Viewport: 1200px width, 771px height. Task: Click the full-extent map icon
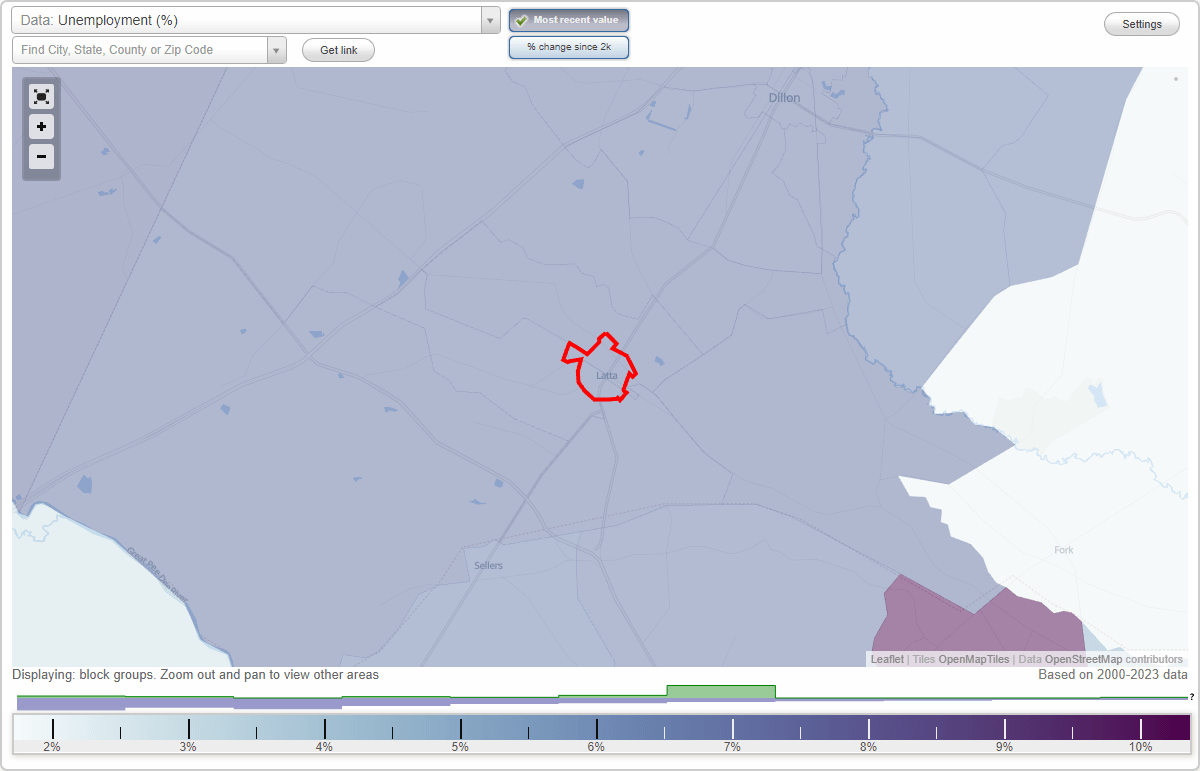(41, 96)
